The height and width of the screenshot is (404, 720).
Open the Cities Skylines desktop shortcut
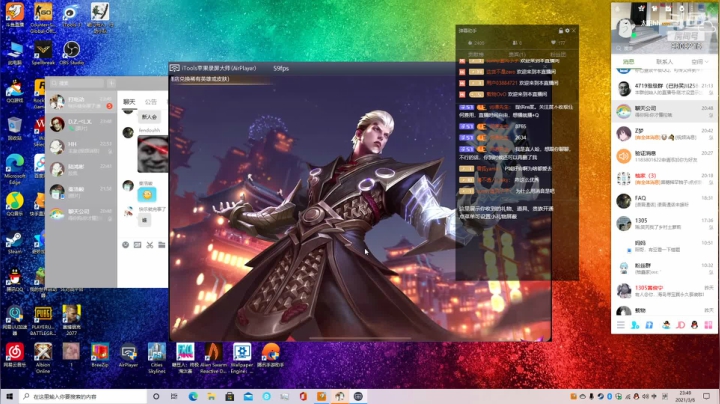tap(157, 358)
